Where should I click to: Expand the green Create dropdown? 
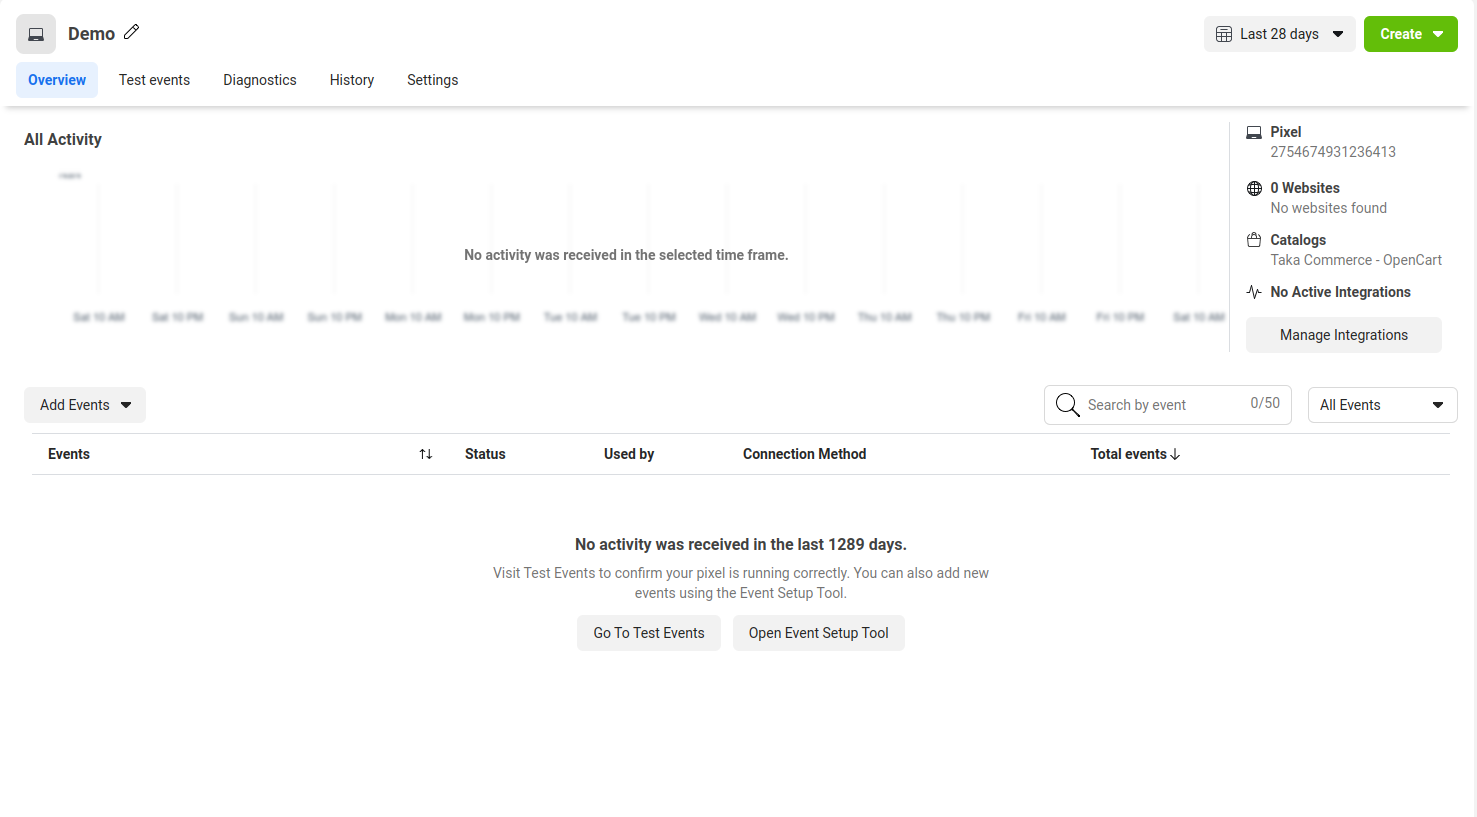coord(1410,34)
